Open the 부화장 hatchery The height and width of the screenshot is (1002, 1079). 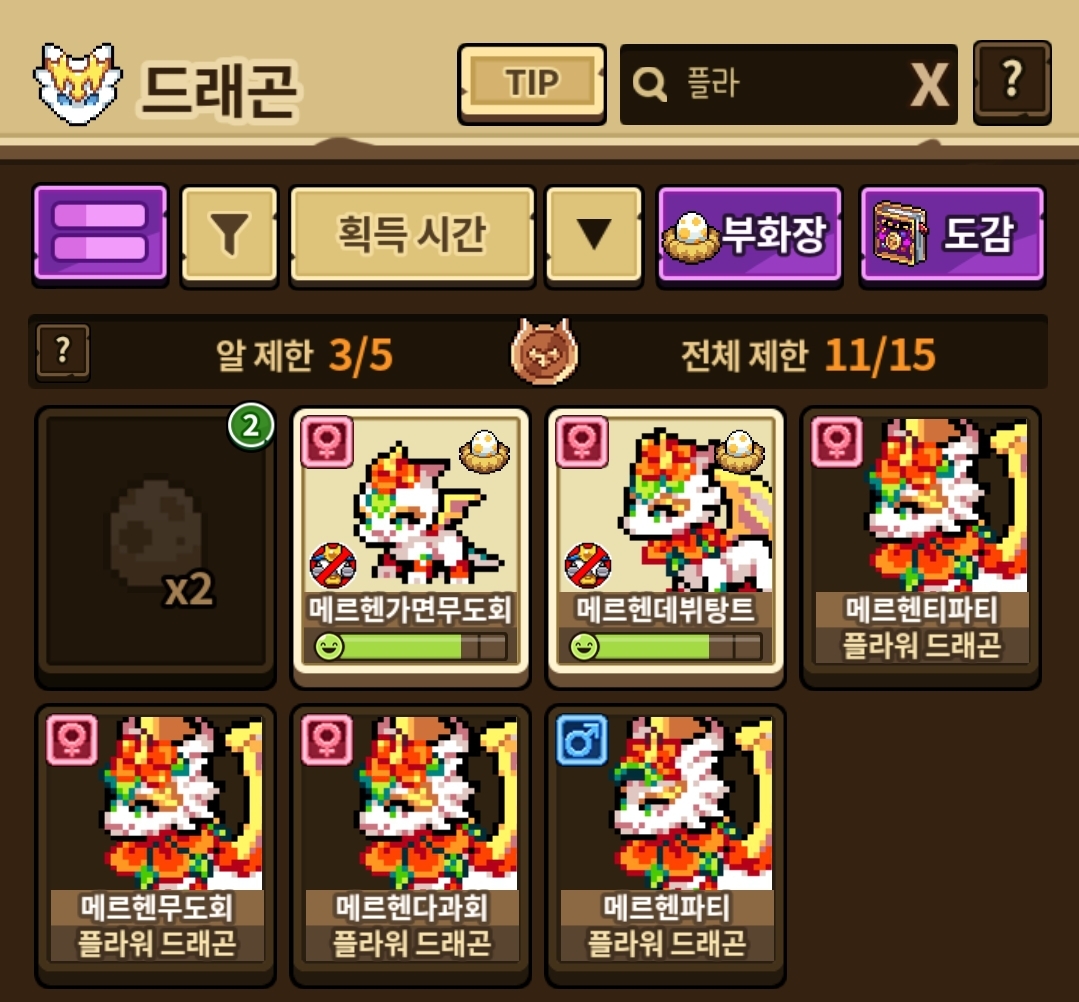click(749, 235)
